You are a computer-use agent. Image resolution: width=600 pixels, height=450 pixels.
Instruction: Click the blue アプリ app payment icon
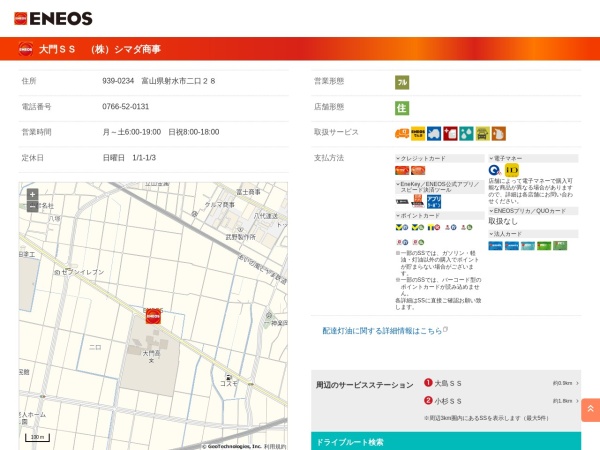coord(434,202)
